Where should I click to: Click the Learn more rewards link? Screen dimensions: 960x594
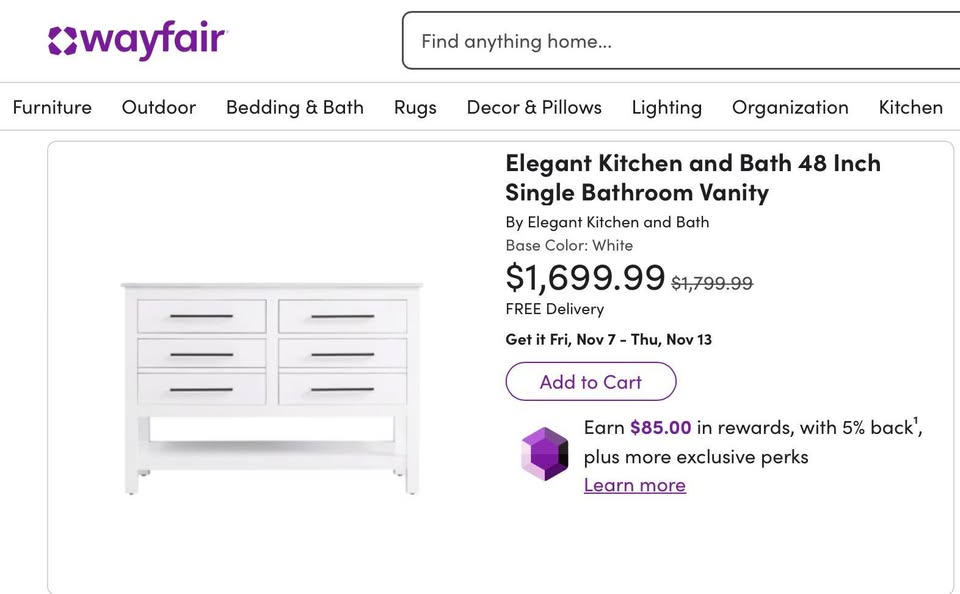[x=635, y=485]
